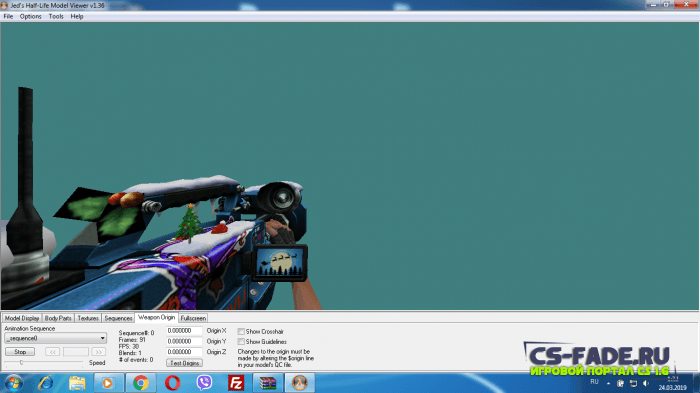The height and width of the screenshot is (393, 700).
Task: Open the Windows Explorer folder icon
Action: click(x=77, y=383)
